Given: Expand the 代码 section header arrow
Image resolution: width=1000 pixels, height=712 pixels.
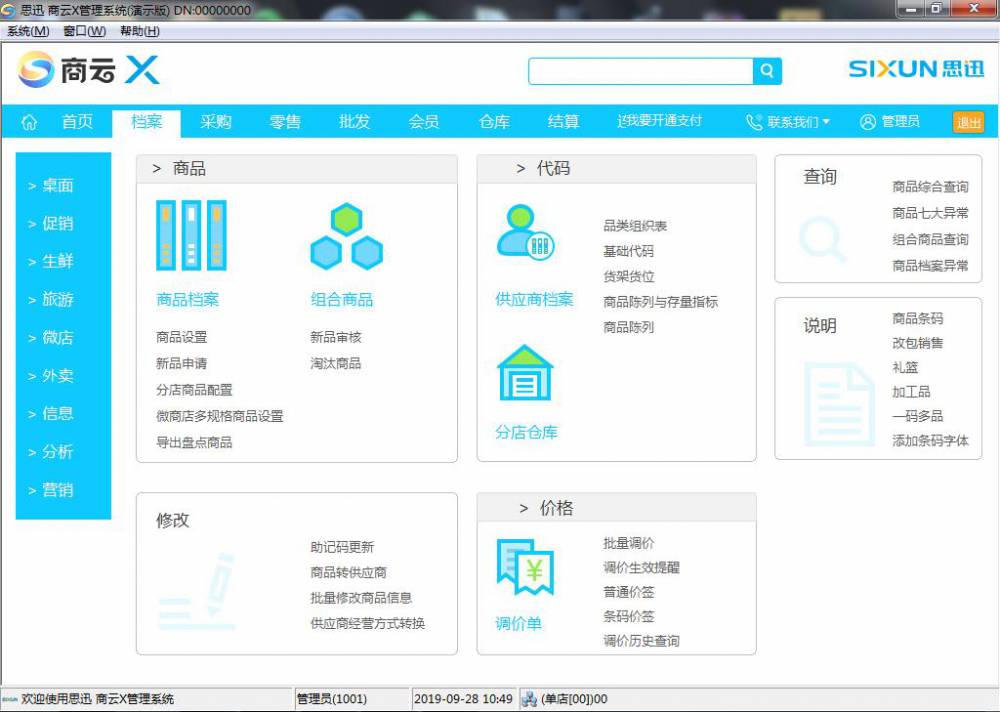Looking at the screenshot, I should (x=521, y=168).
